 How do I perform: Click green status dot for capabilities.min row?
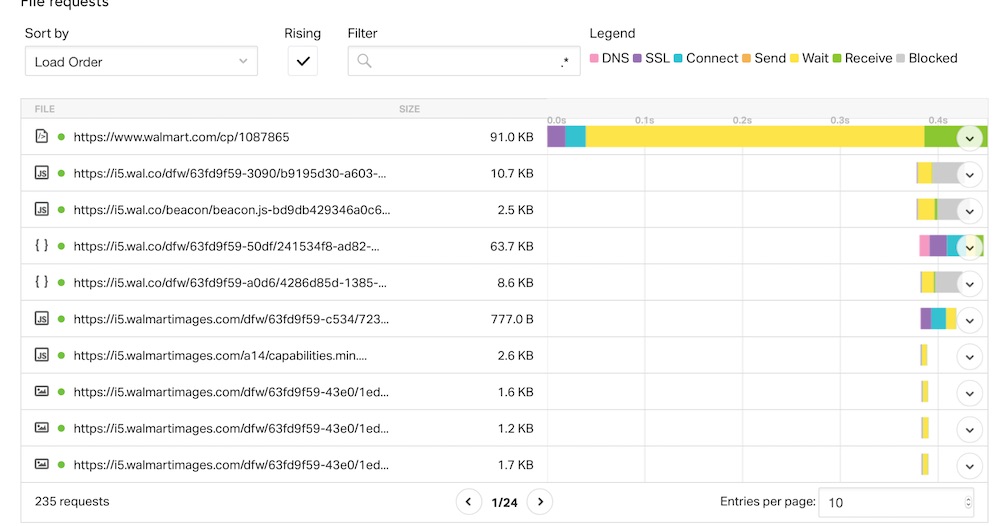coord(61,355)
